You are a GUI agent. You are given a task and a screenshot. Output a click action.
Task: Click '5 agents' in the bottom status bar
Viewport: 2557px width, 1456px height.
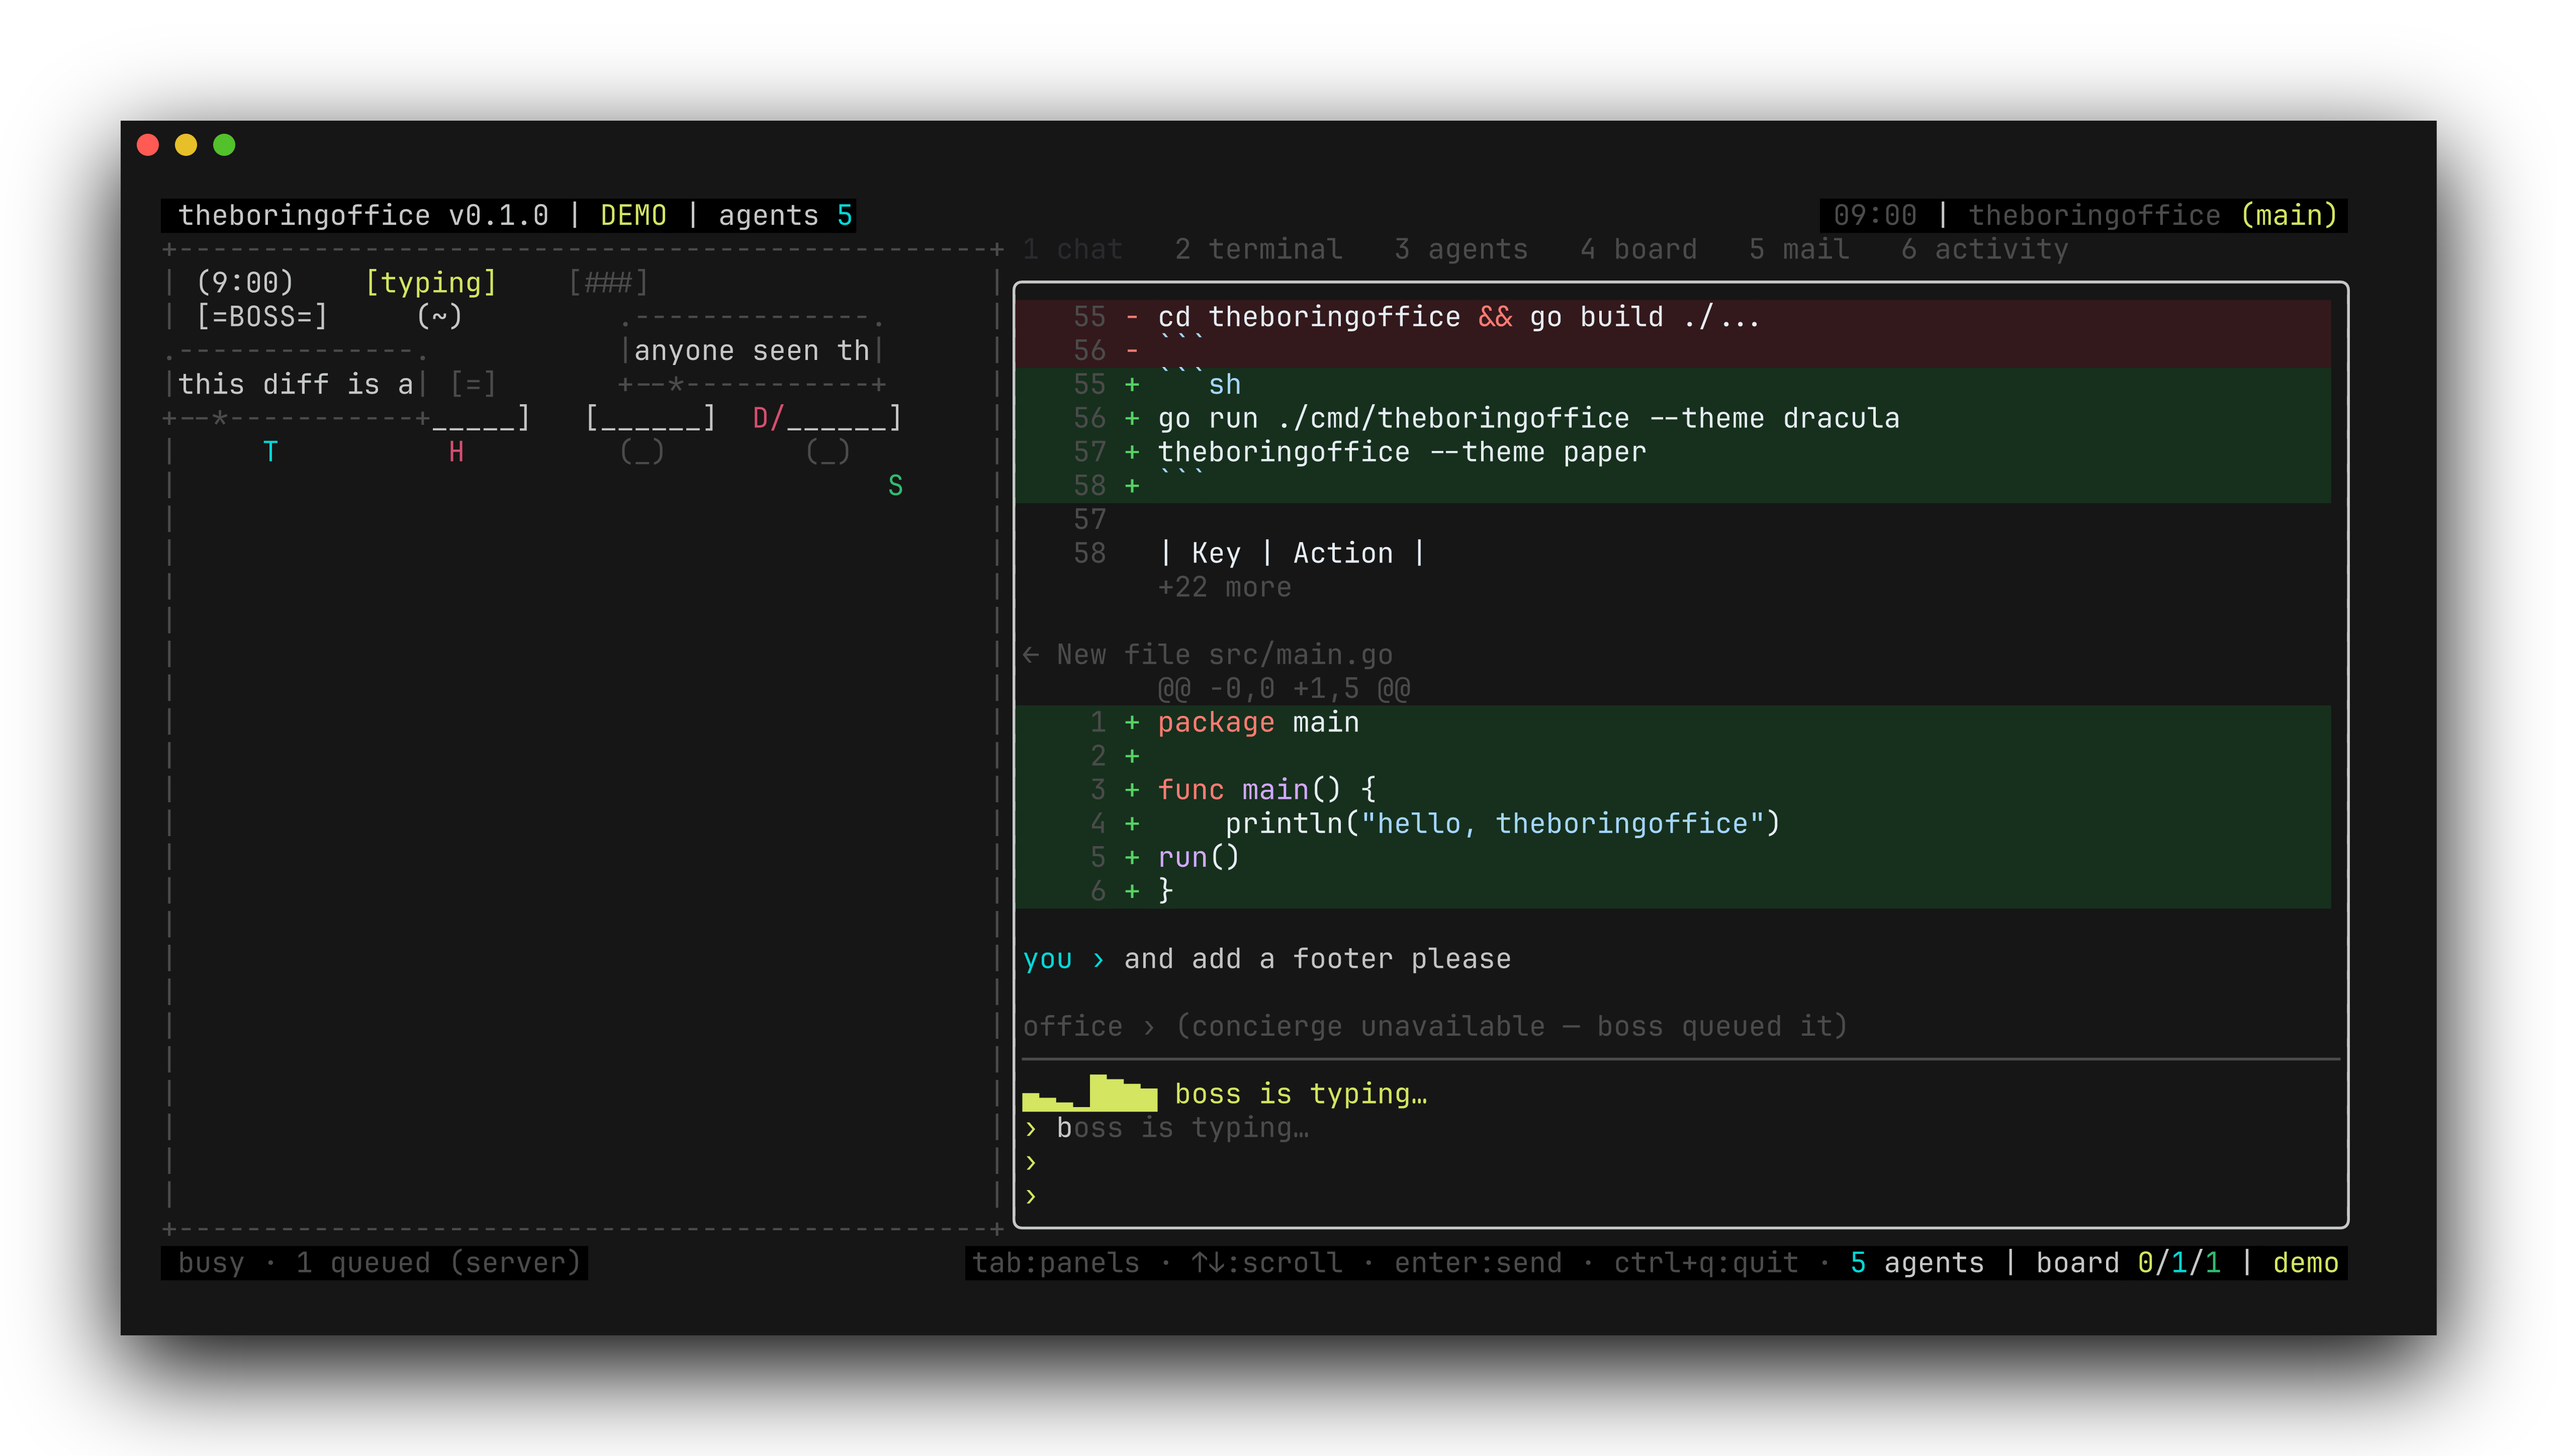pos(1917,1263)
